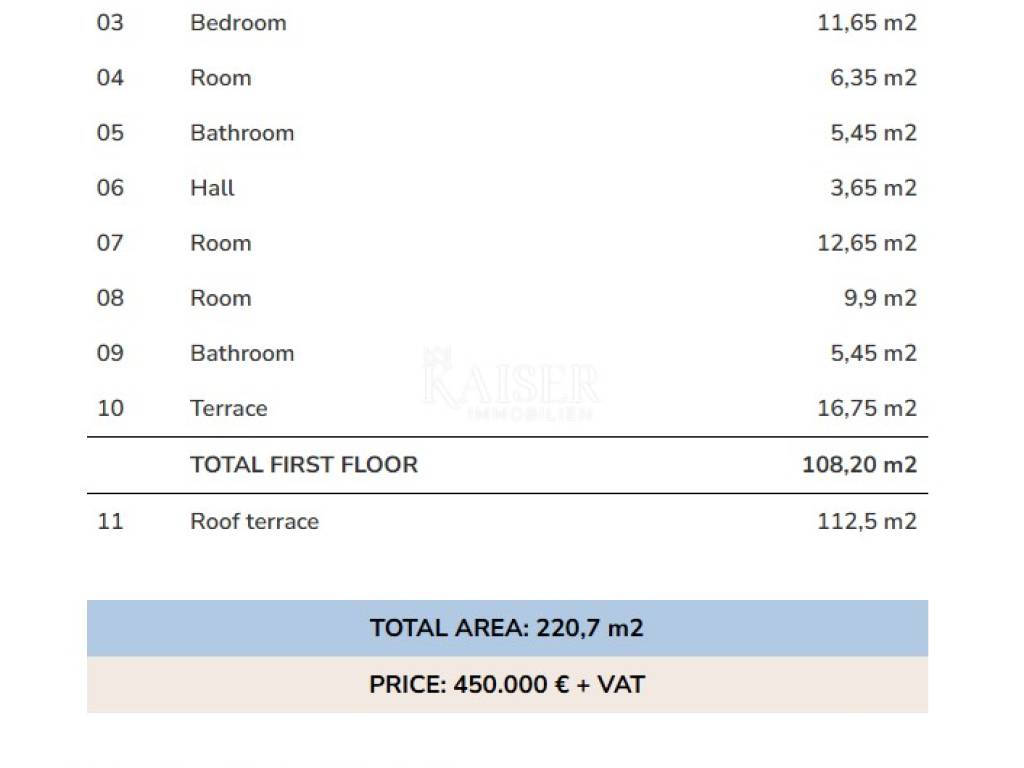Select the Roof terrace label
This screenshot has width=1024, height=768.
coord(254,521)
